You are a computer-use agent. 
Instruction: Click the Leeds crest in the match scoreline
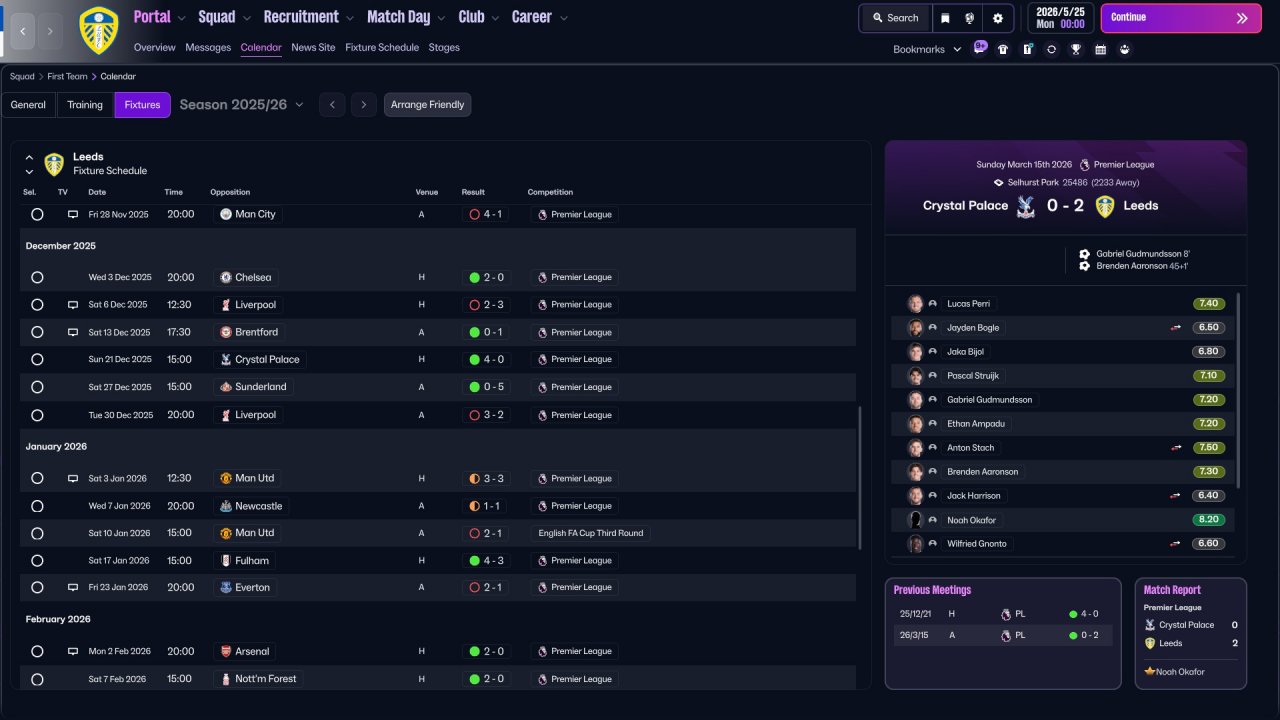pos(1105,206)
